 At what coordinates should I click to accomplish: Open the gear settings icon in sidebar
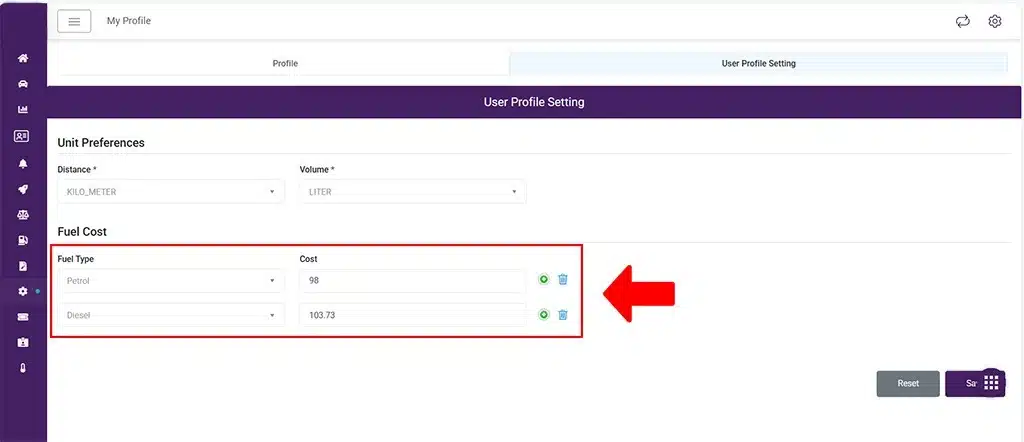pyautogui.click(x=23, y=291)
